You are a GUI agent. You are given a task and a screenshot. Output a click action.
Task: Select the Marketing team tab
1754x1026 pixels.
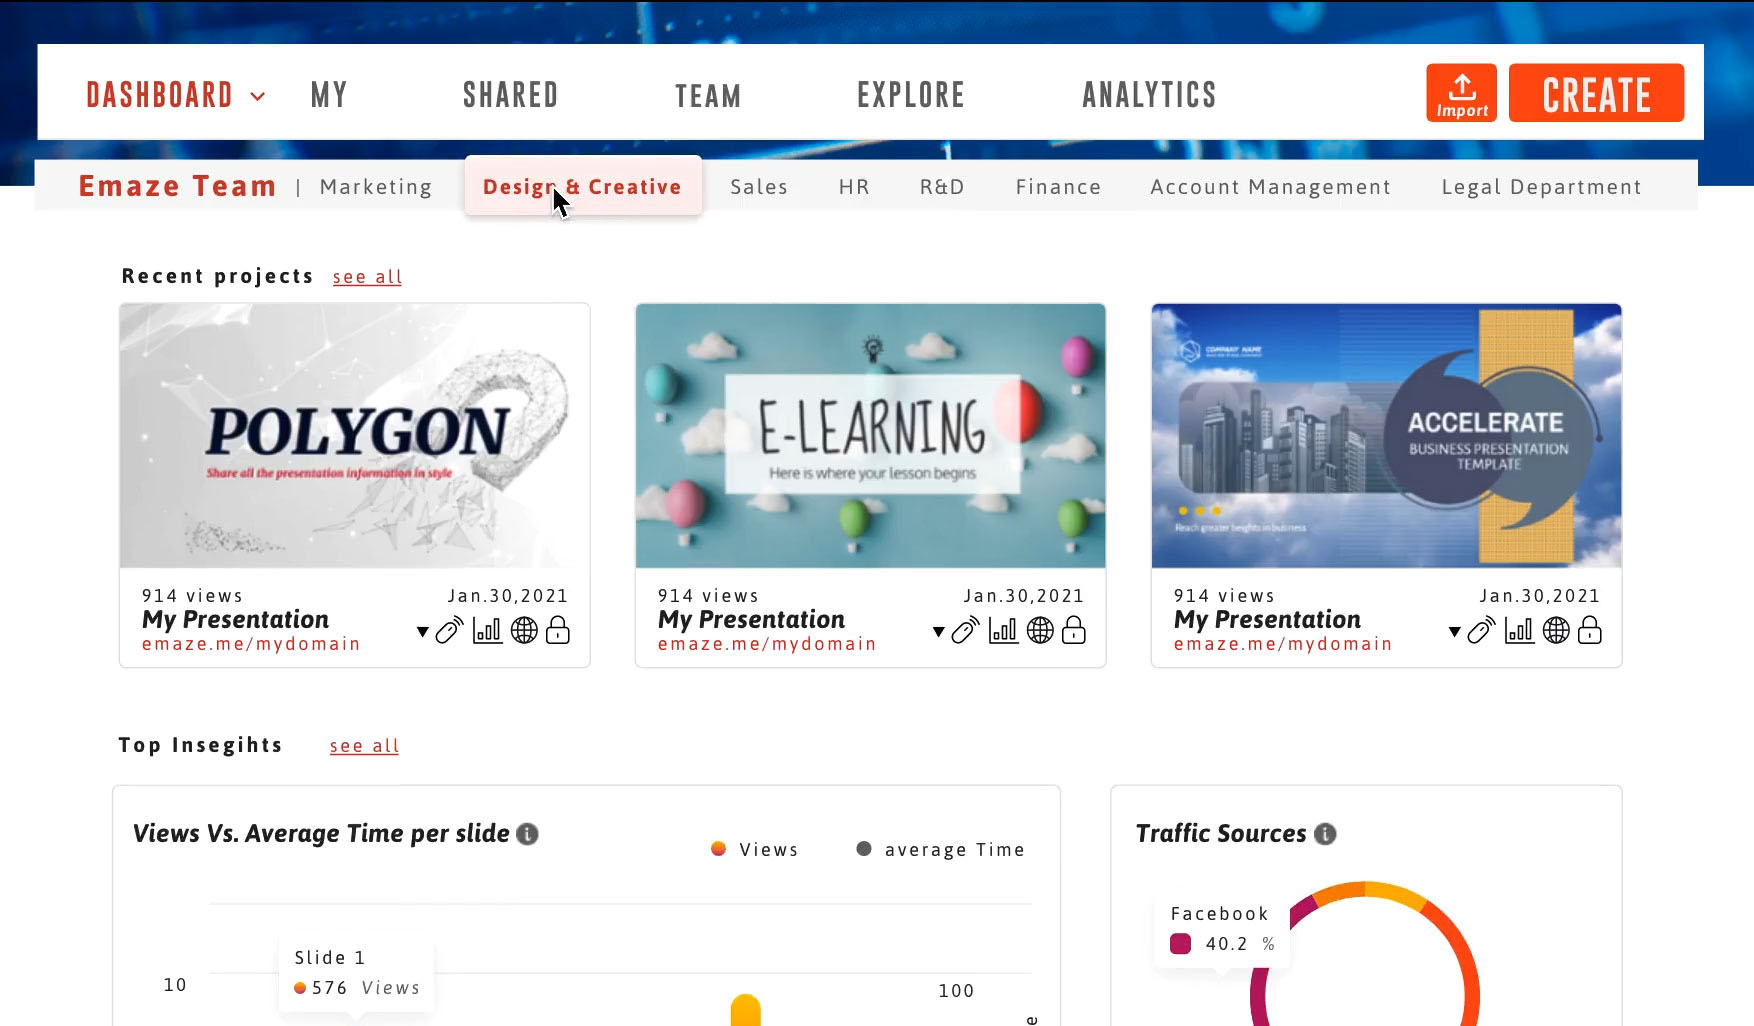coord(376,187)
